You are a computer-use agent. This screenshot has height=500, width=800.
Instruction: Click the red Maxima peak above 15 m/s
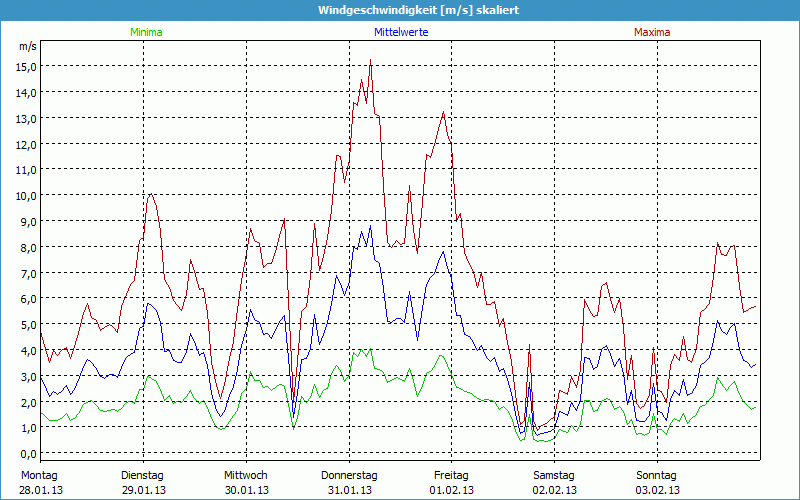coord(370,60)
